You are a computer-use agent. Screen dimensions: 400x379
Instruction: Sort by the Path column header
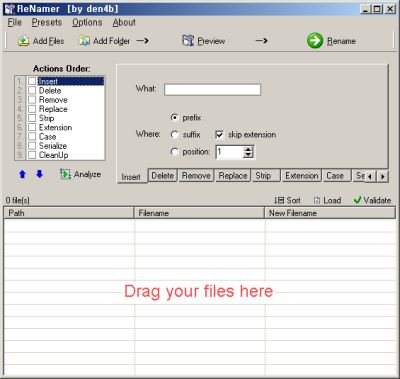[69, 213]
